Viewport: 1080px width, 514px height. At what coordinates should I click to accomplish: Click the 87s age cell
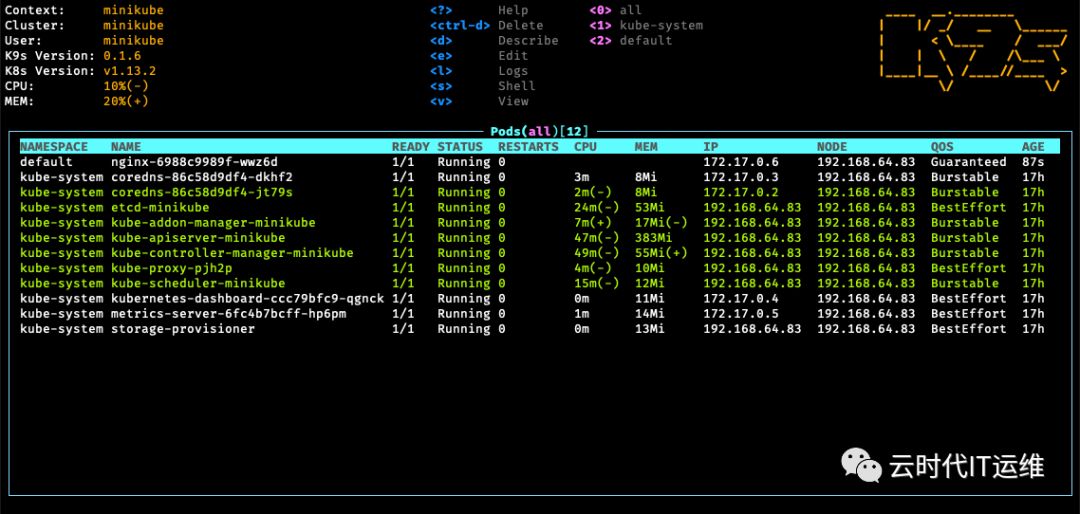[1033, 162]
